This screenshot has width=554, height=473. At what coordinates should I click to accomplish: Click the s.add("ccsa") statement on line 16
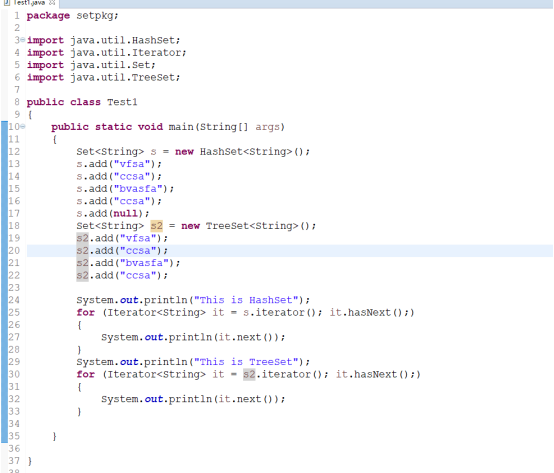[x=119, y=201]
